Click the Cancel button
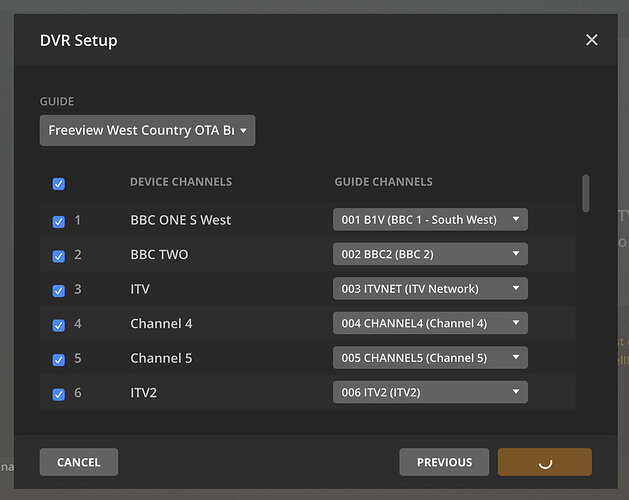The width and height of the screenshot is (629, 500). (79, 462)
